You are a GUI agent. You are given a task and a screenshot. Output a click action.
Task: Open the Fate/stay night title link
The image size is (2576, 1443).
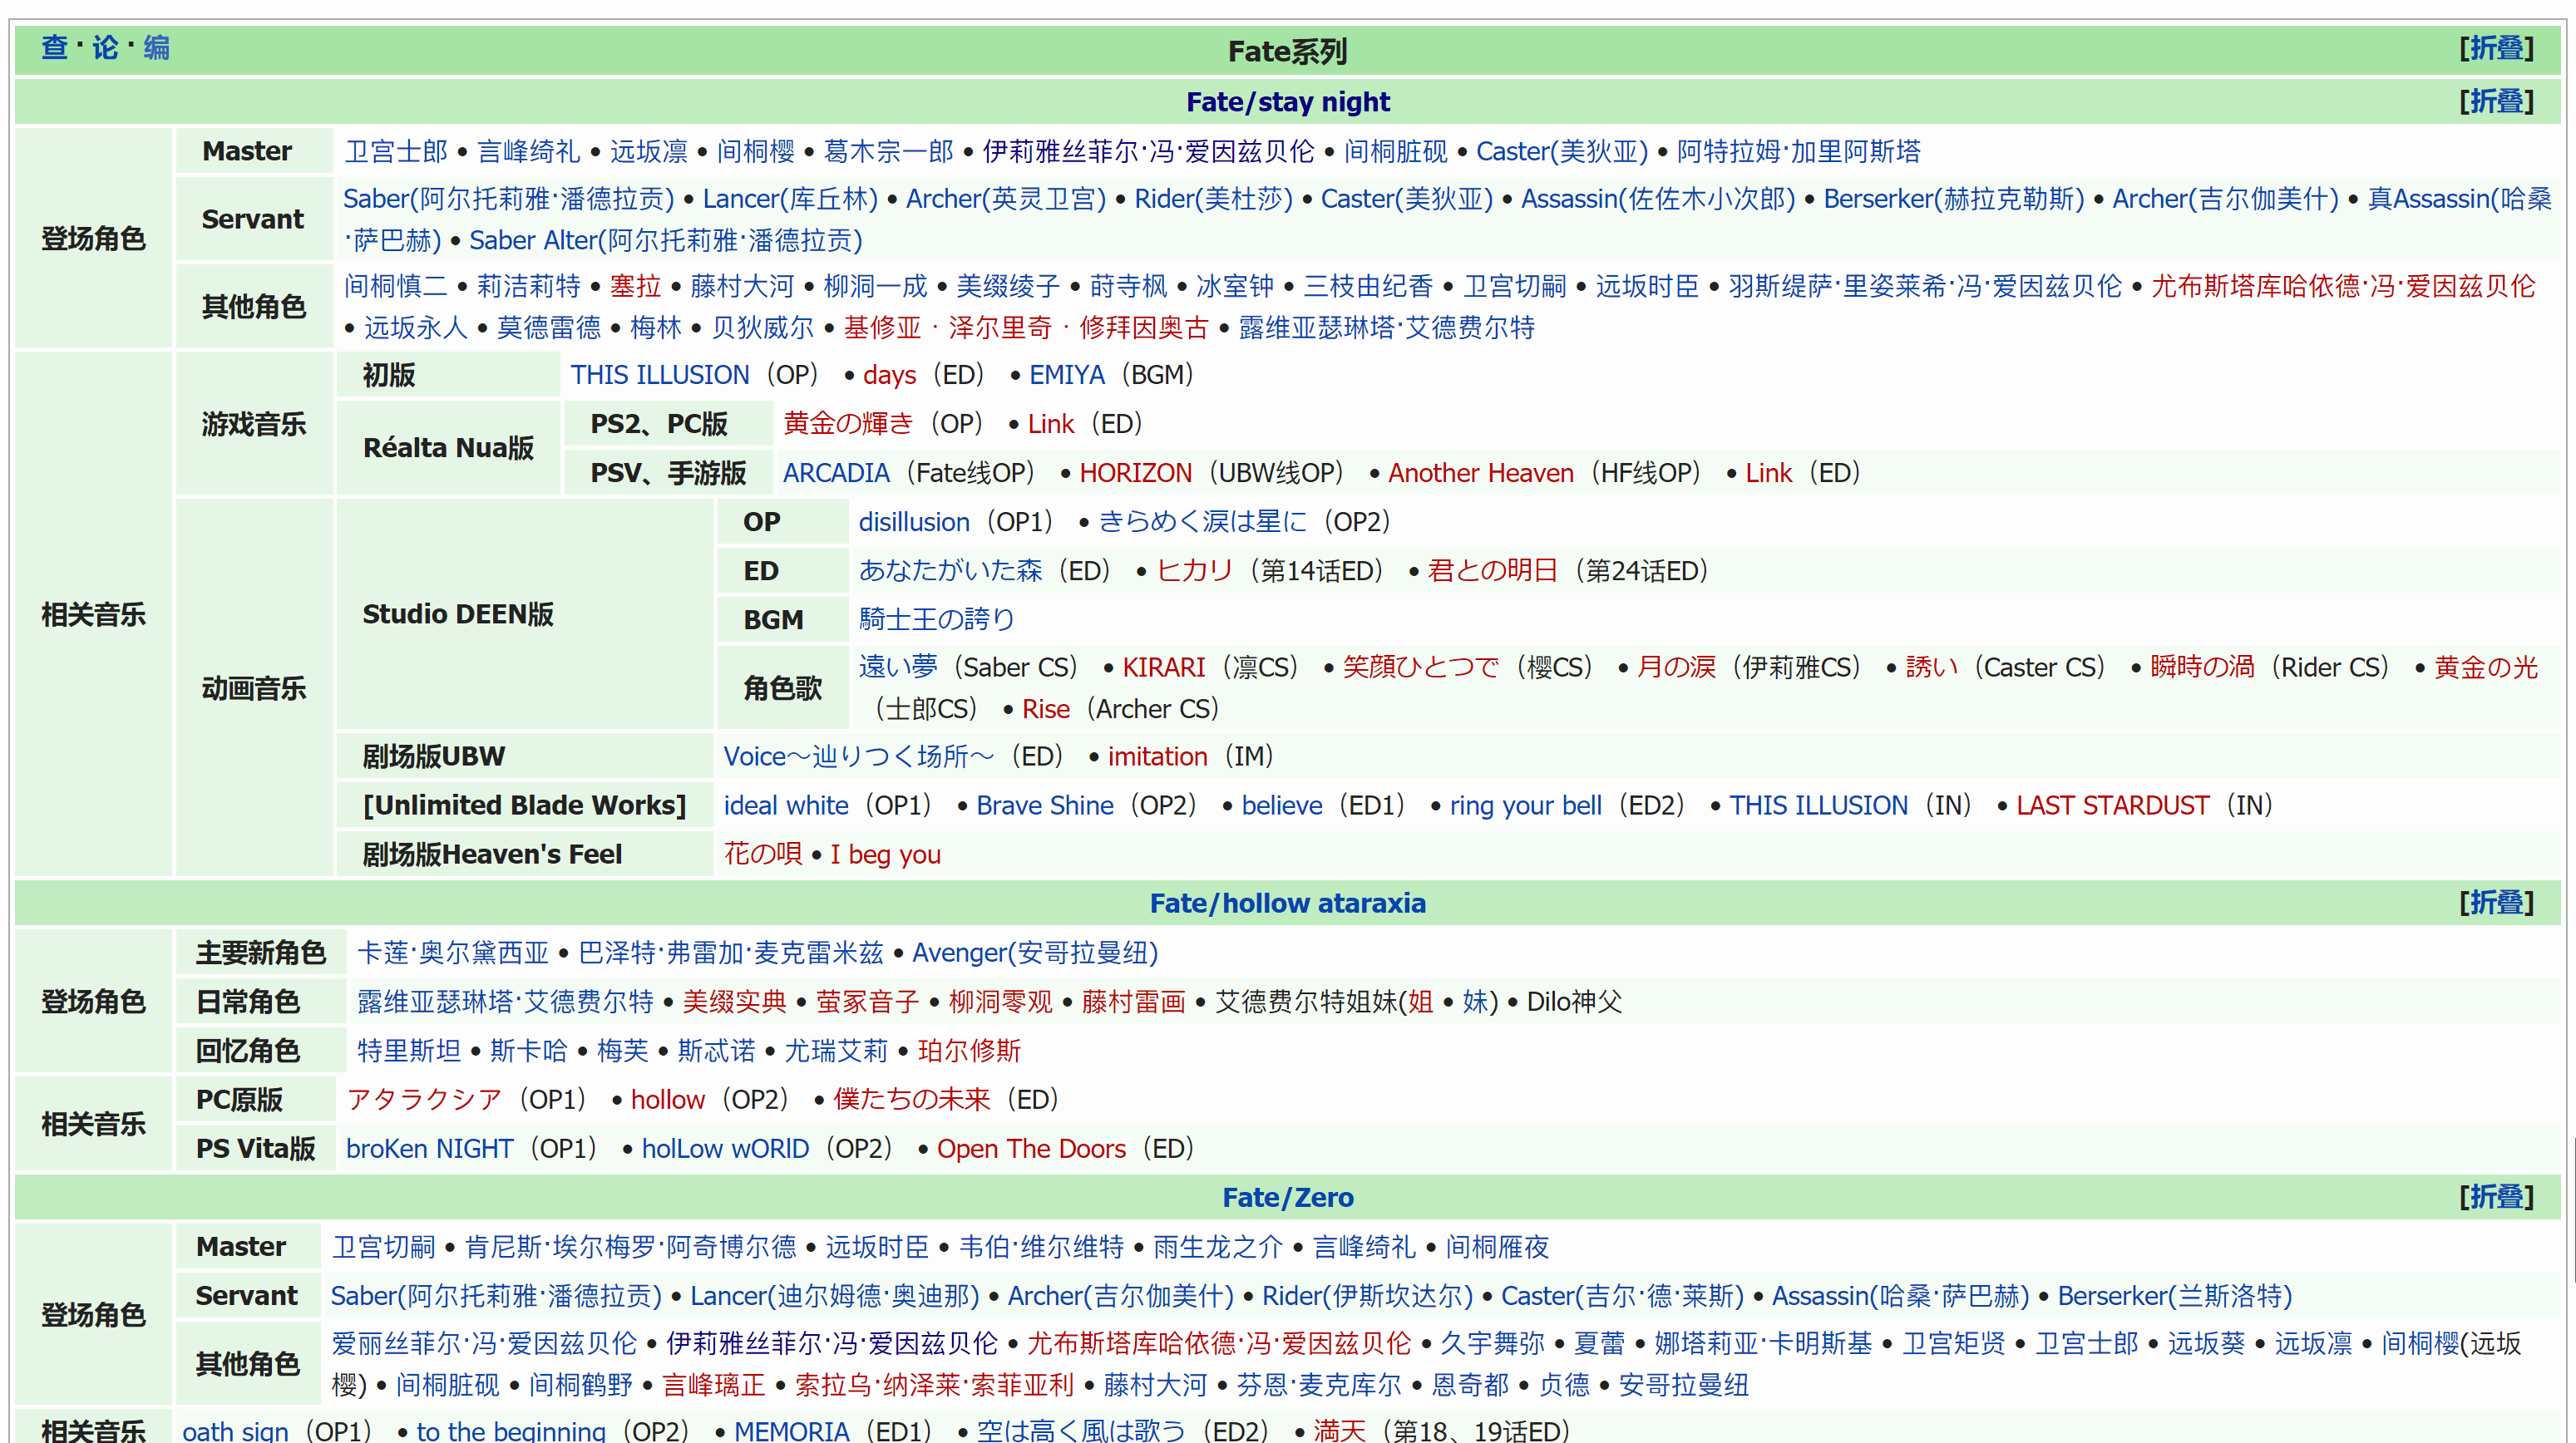(x=1287, y=102)
